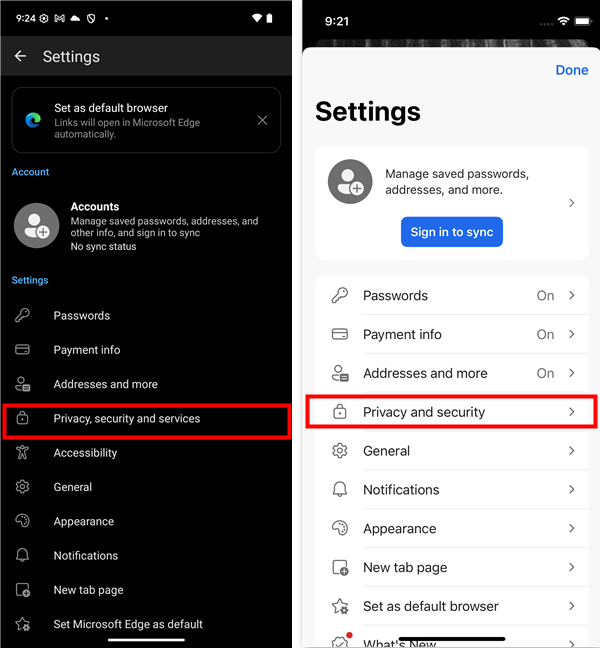This screenshot has height=648, width=600.
Task: Expand New tab page chevron in light panel
Action: 571,567
